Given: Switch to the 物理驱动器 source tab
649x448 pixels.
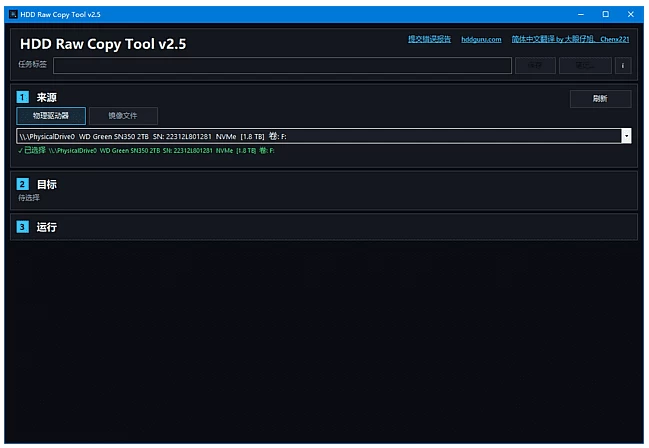Looking at the screenshot, I should pos(51,116).
